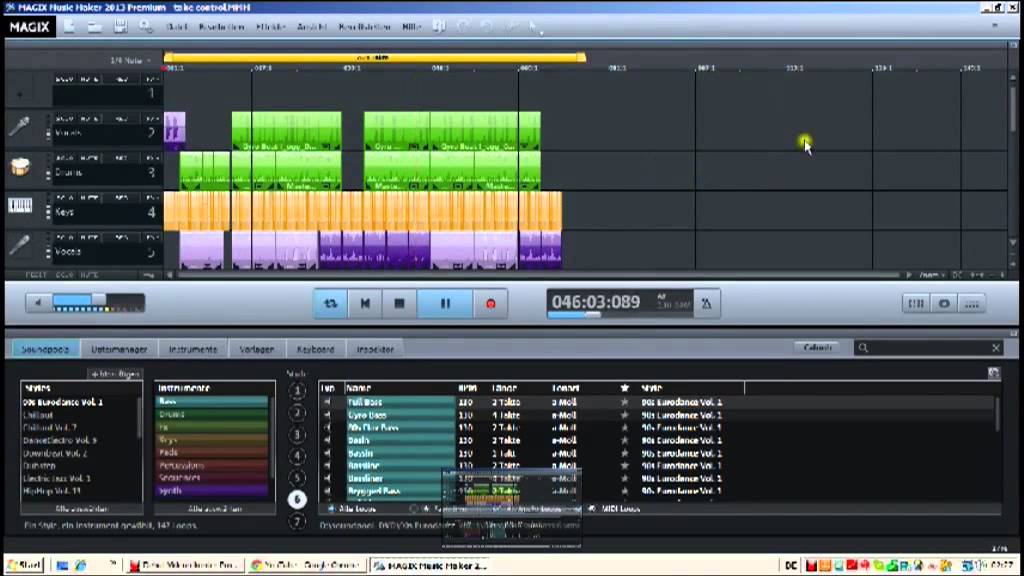Switch to the Dateimanager tab
Screen dimensions: 1024x576
(x=119, y=349)
